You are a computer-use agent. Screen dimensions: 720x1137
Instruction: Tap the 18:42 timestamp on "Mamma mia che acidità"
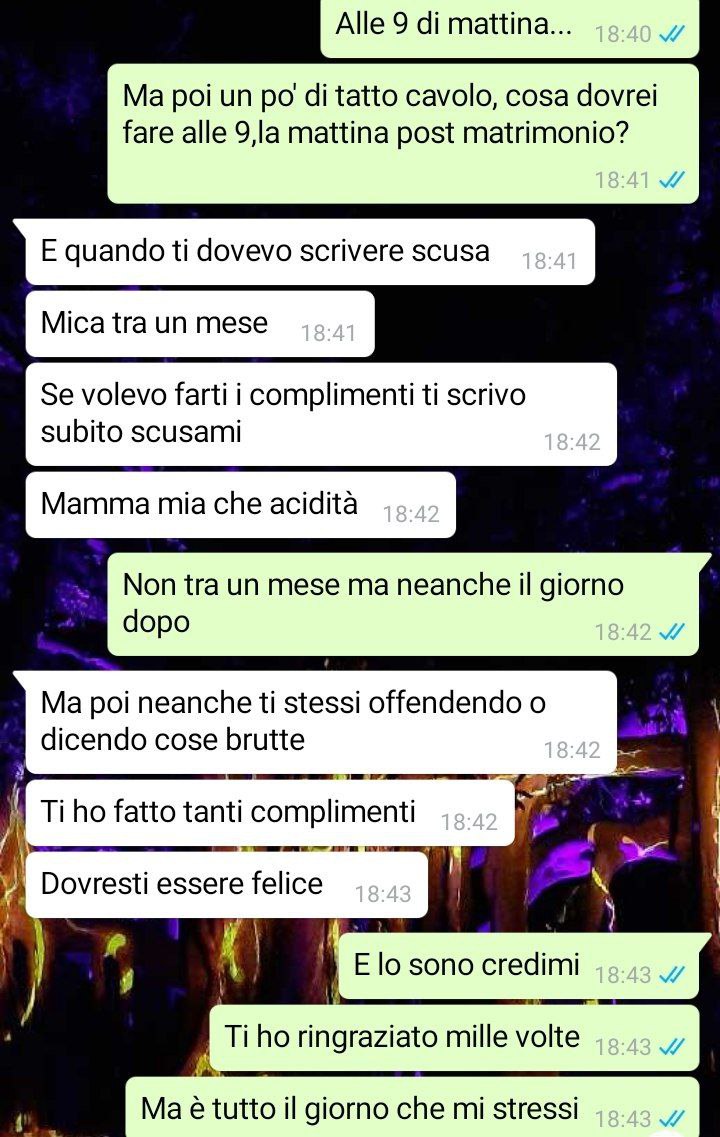[411, 514]
